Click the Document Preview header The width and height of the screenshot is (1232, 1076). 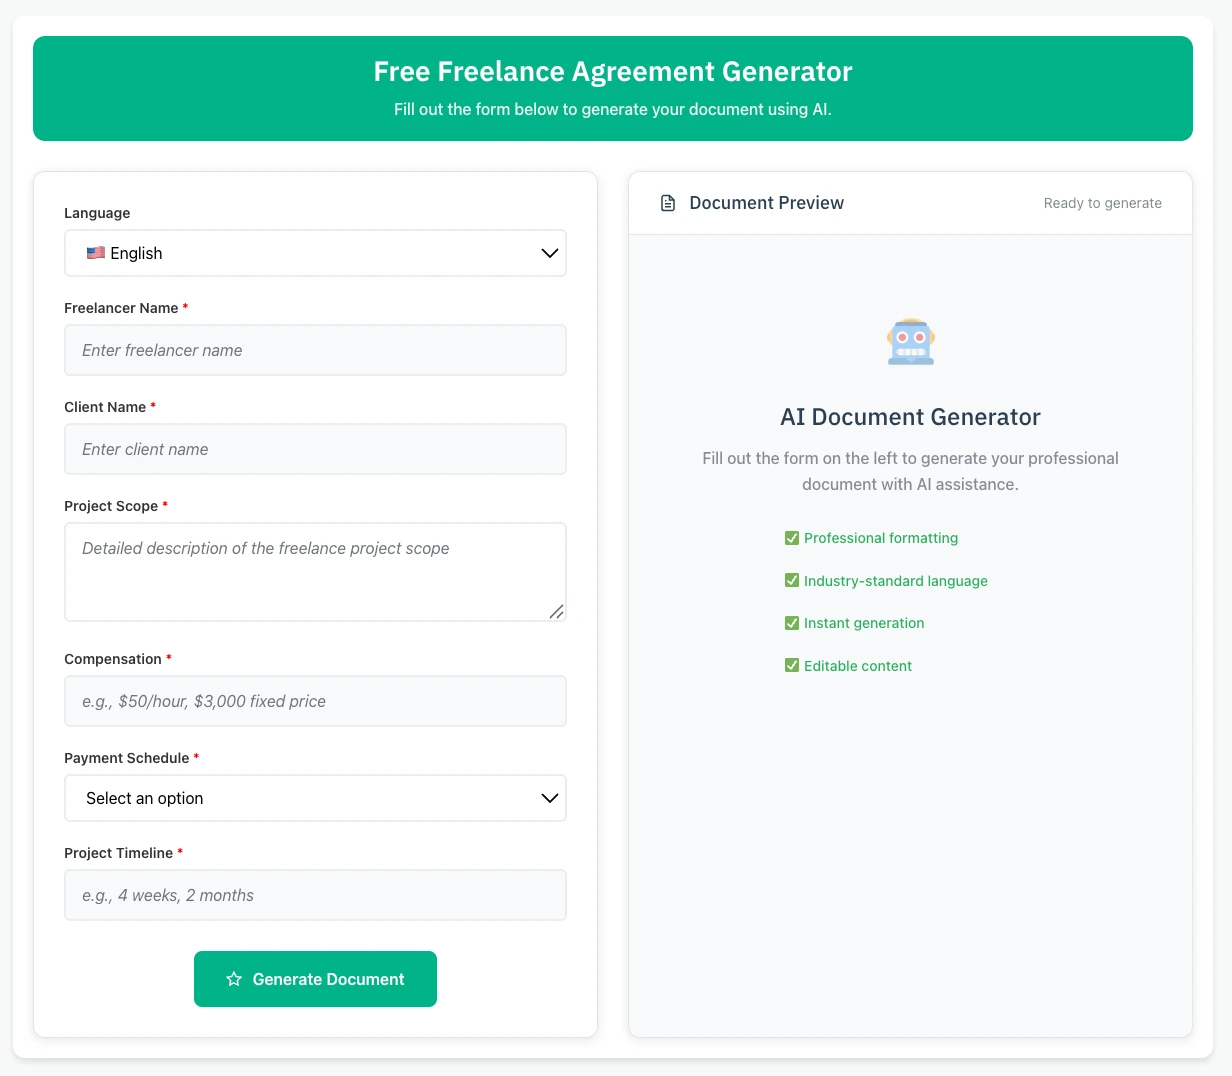[766, 202]
